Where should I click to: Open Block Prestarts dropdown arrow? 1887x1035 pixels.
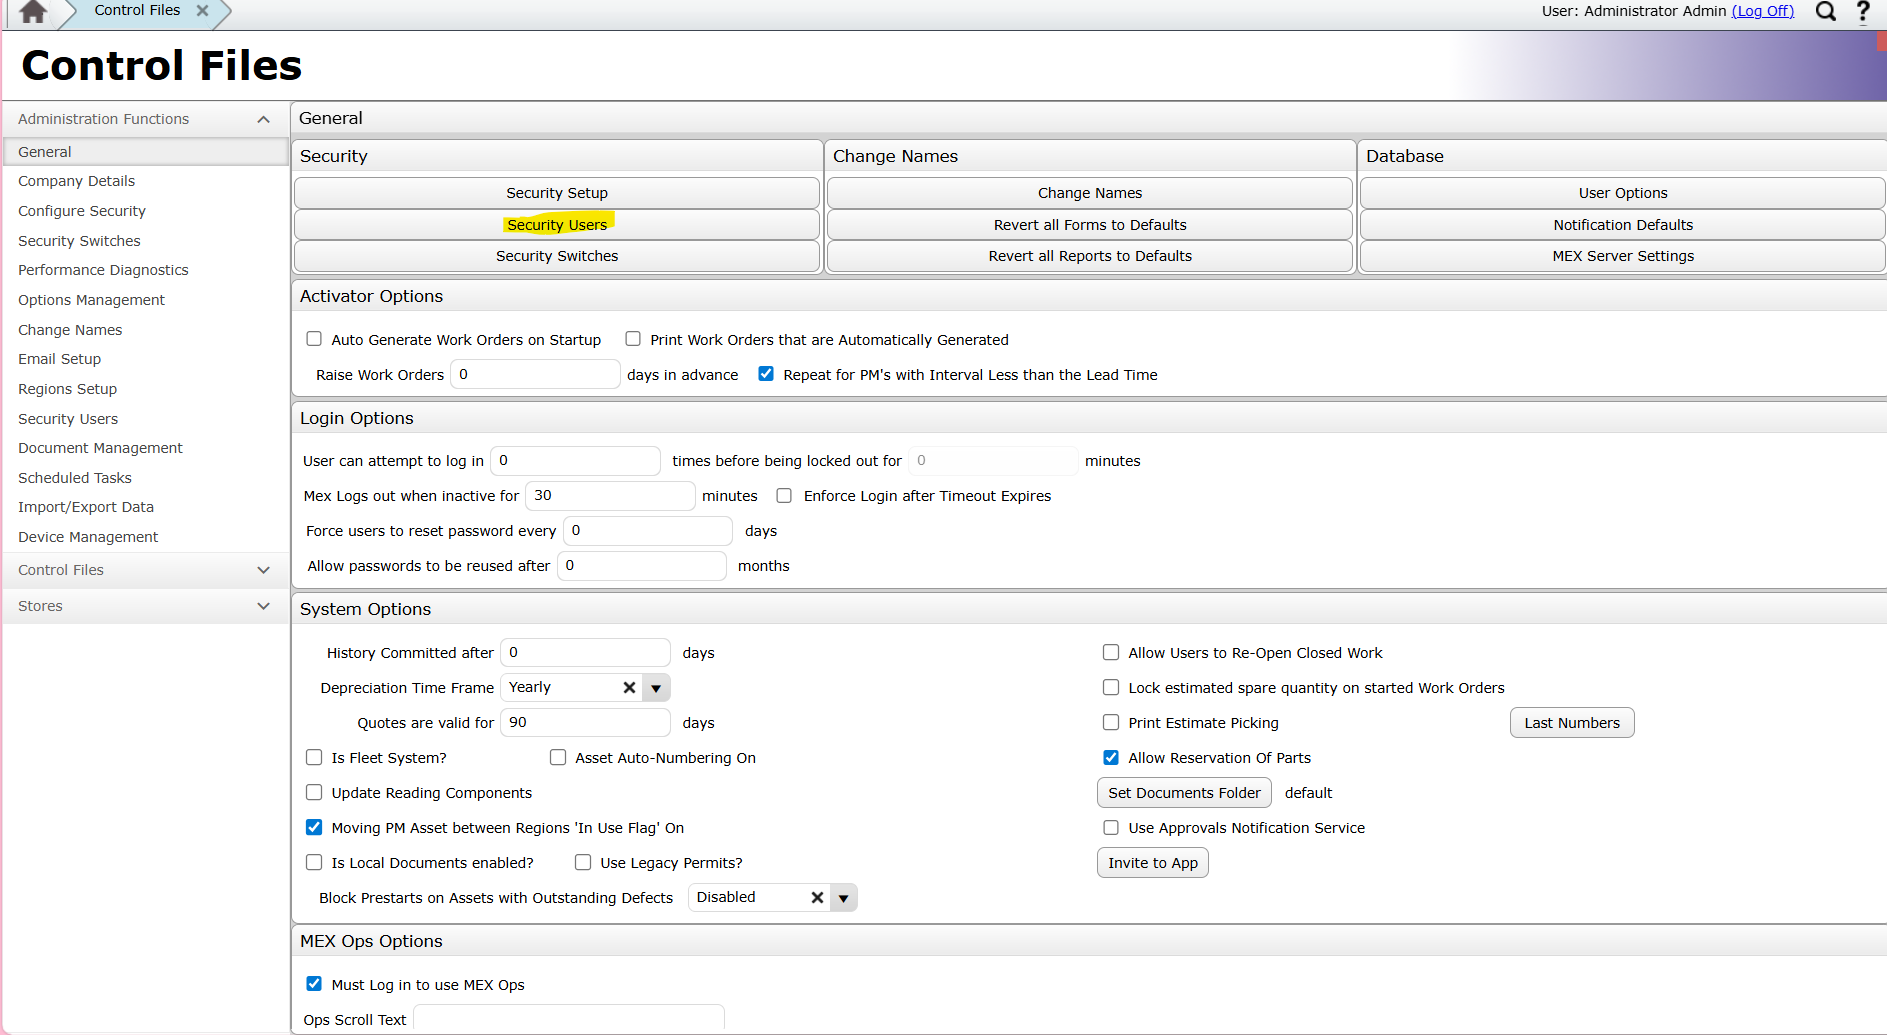click(844, 898)
